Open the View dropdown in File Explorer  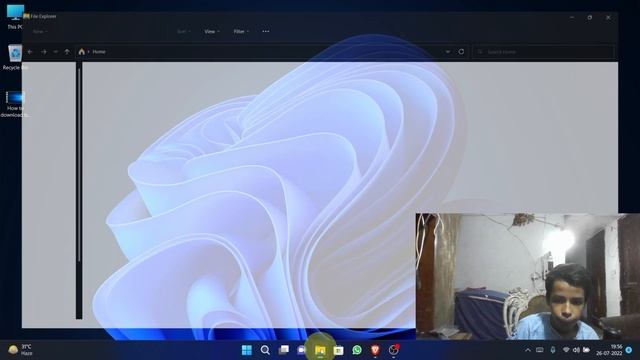coord(212,31)
